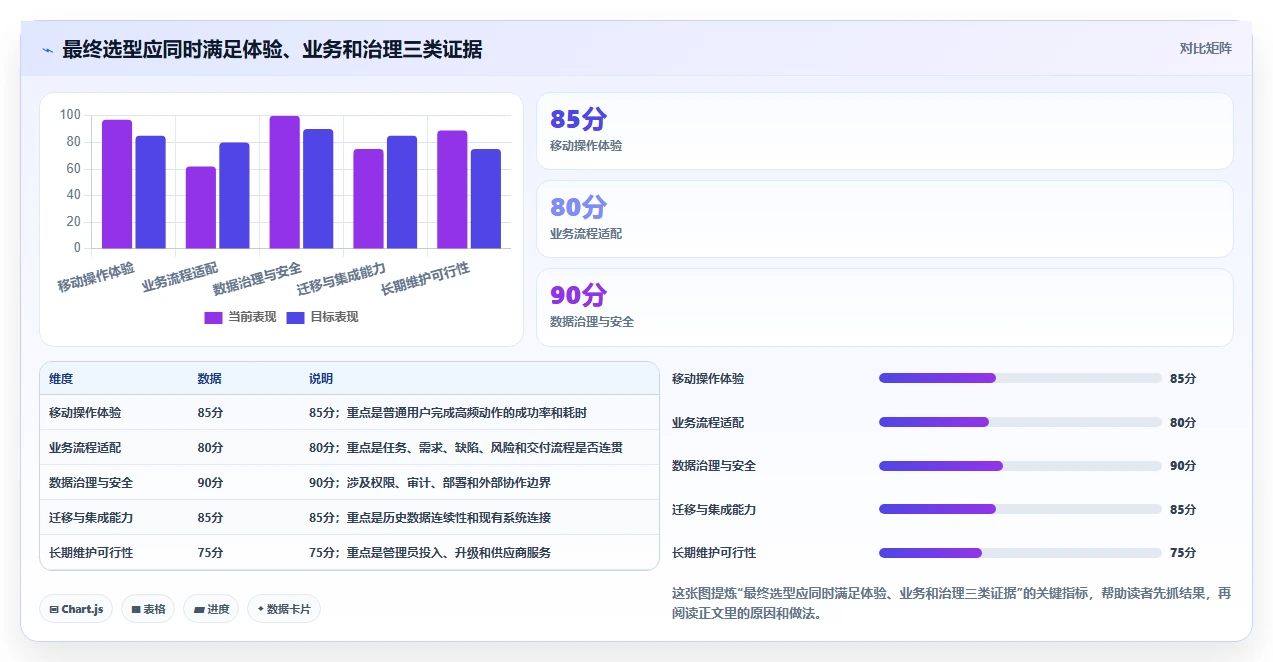Screen dimensions: 1273x662
Task: Click the 目标表现 bar for 长期维护可行性
Action: (x=486, y=199)
